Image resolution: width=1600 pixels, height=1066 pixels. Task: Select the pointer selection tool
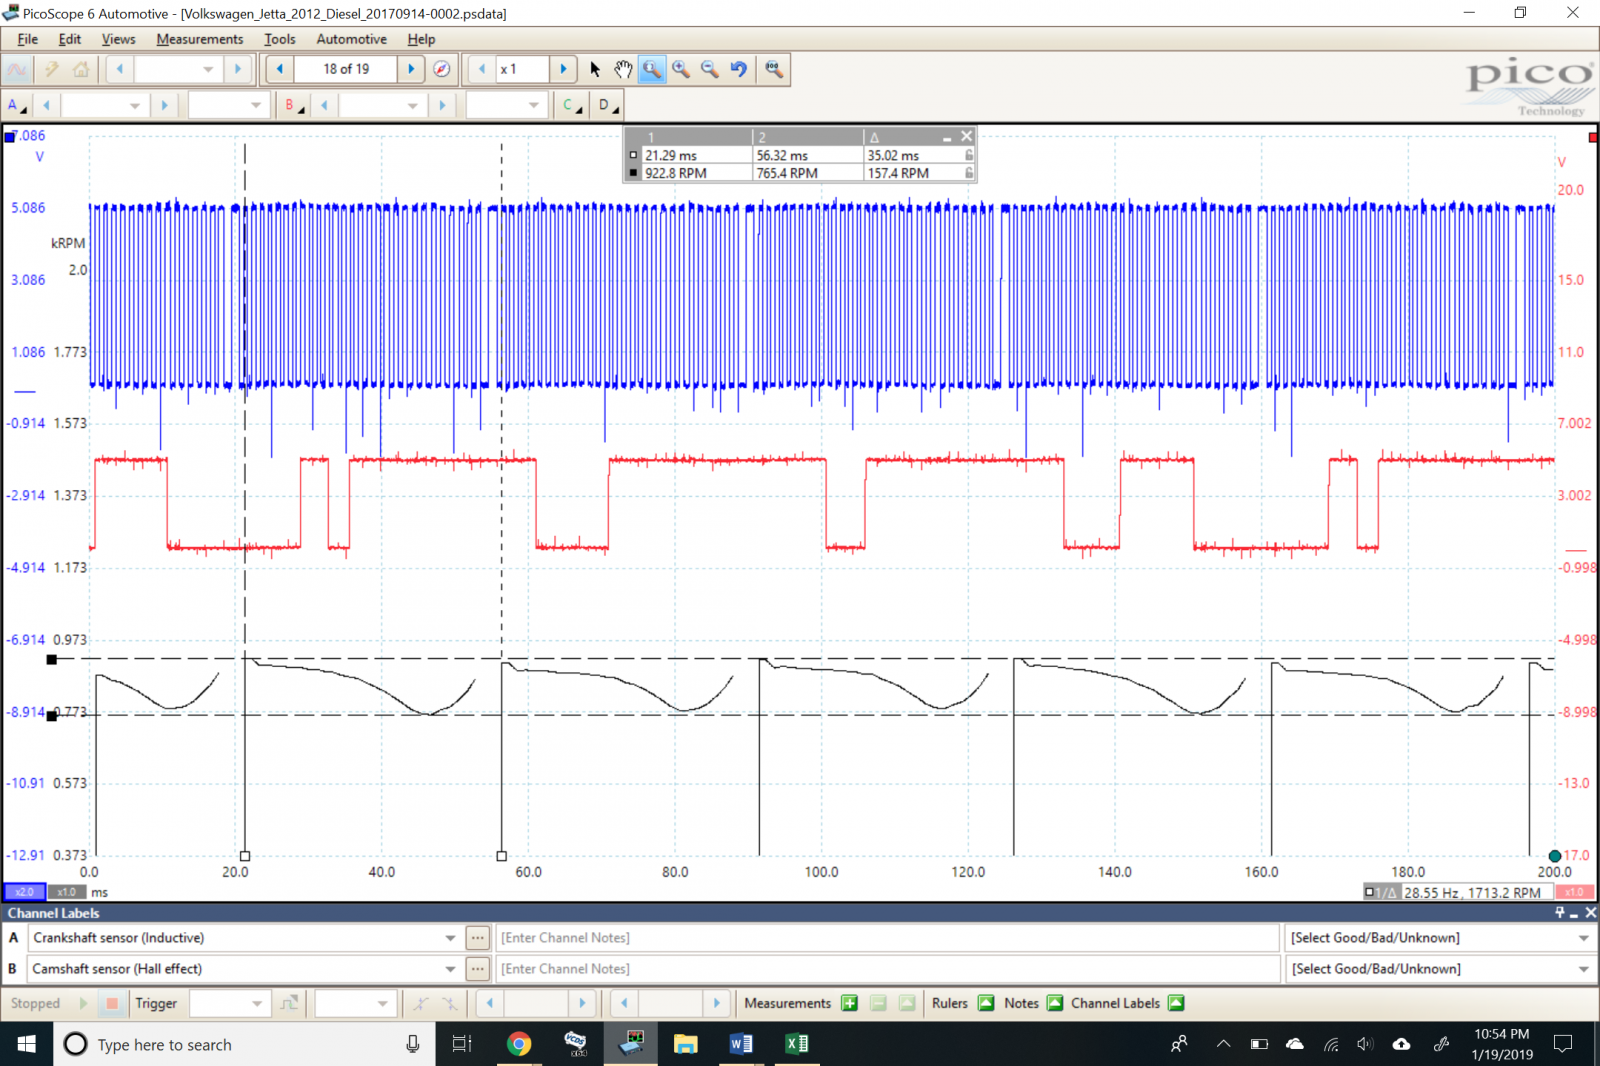point(595,69)
